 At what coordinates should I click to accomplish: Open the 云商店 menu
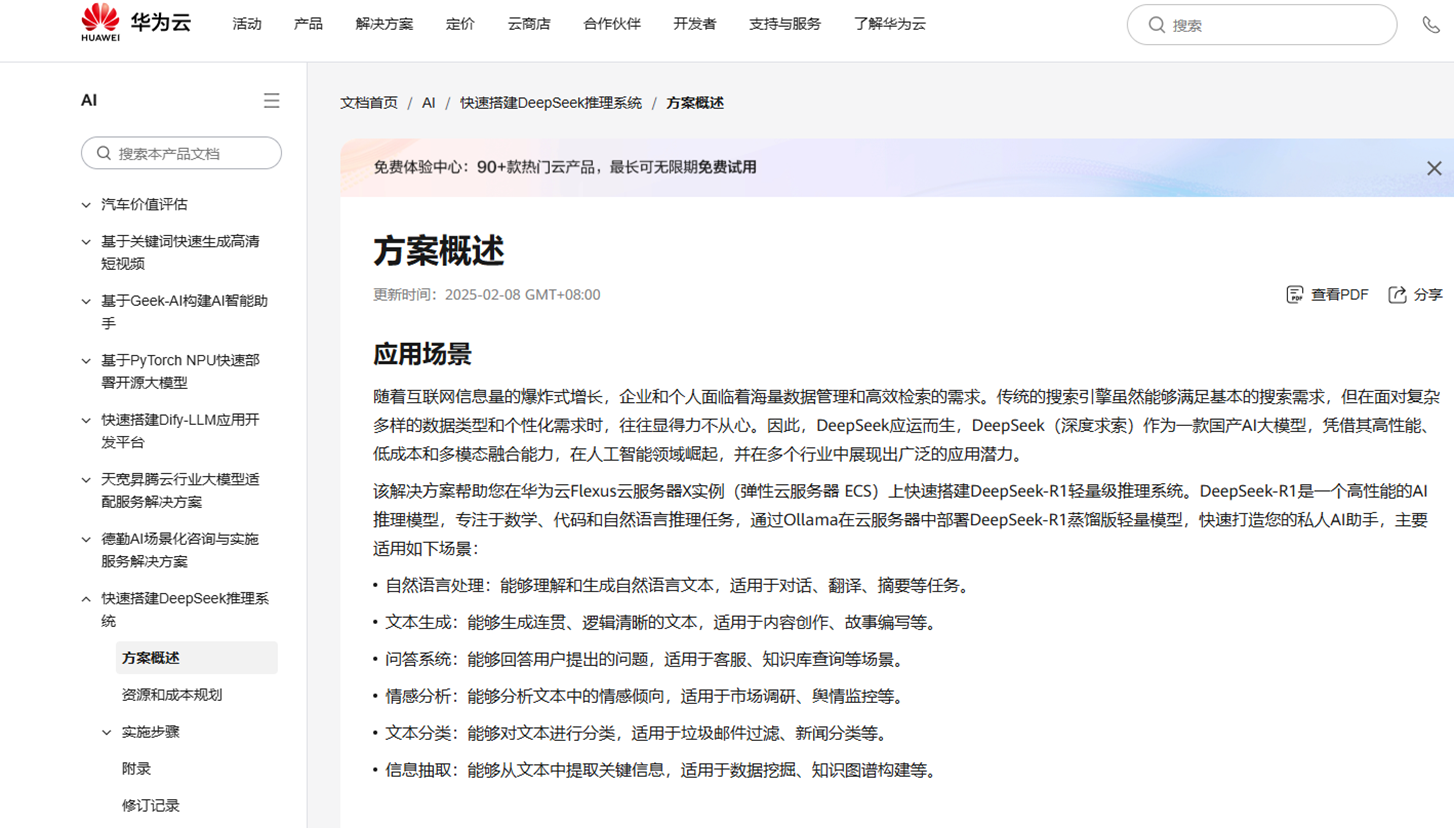pyautogui.click(x=529, y=24)
